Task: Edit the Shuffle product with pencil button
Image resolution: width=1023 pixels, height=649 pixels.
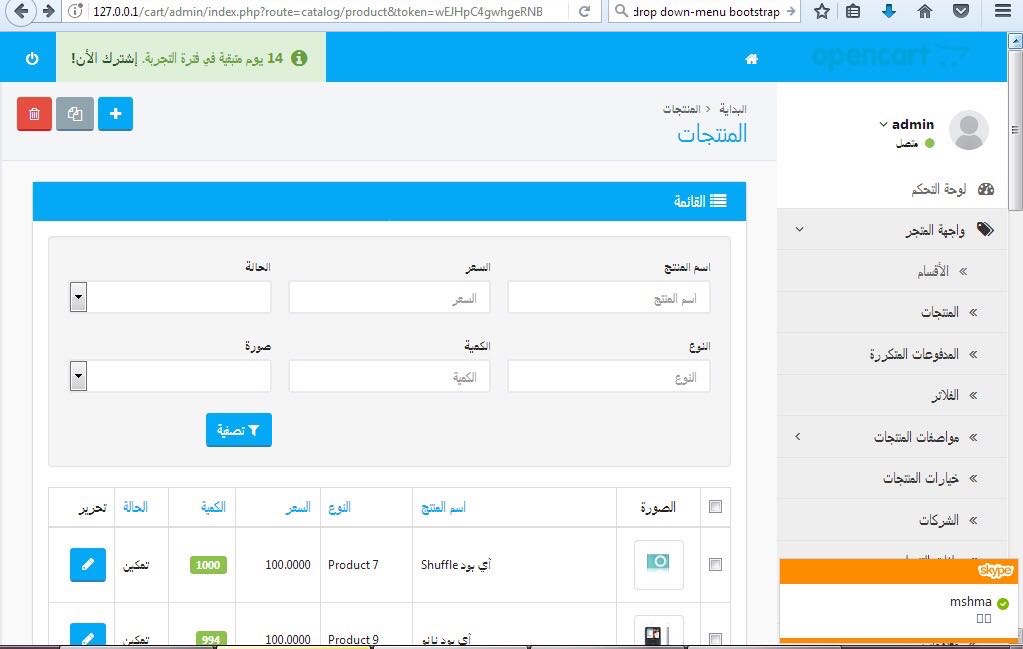Action: (88, 565)
